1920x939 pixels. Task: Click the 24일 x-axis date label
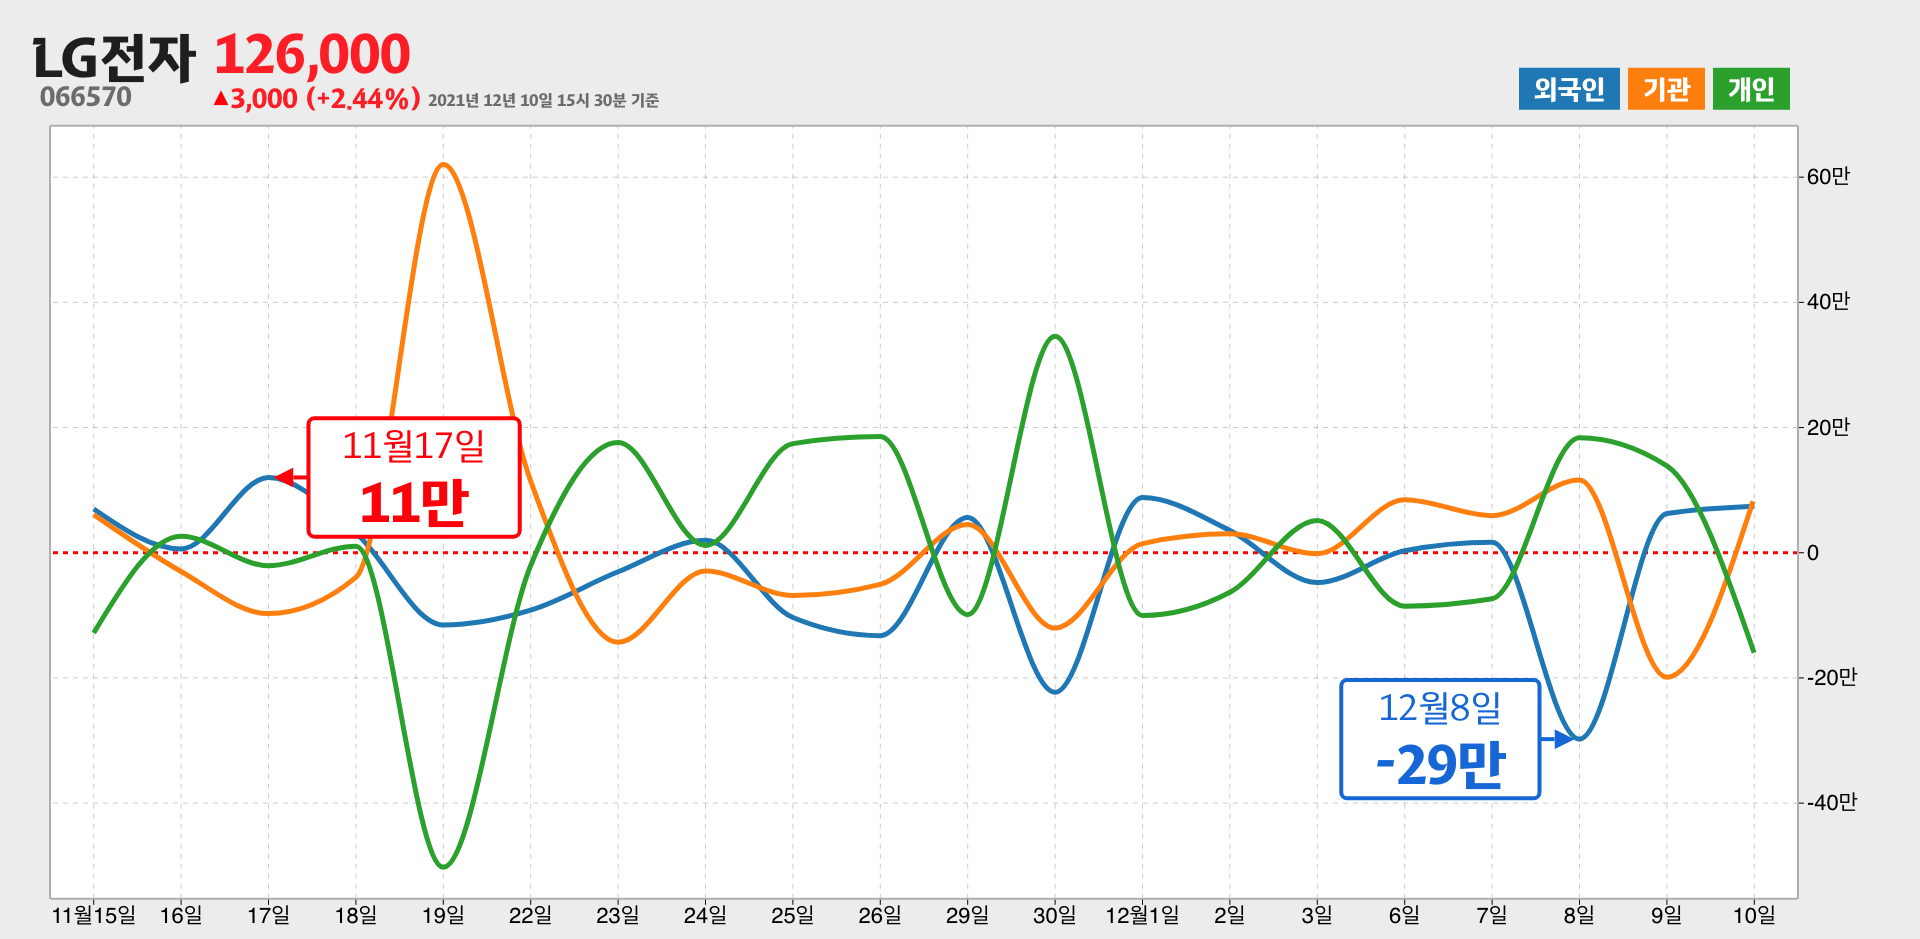click(x=705, y=915)
